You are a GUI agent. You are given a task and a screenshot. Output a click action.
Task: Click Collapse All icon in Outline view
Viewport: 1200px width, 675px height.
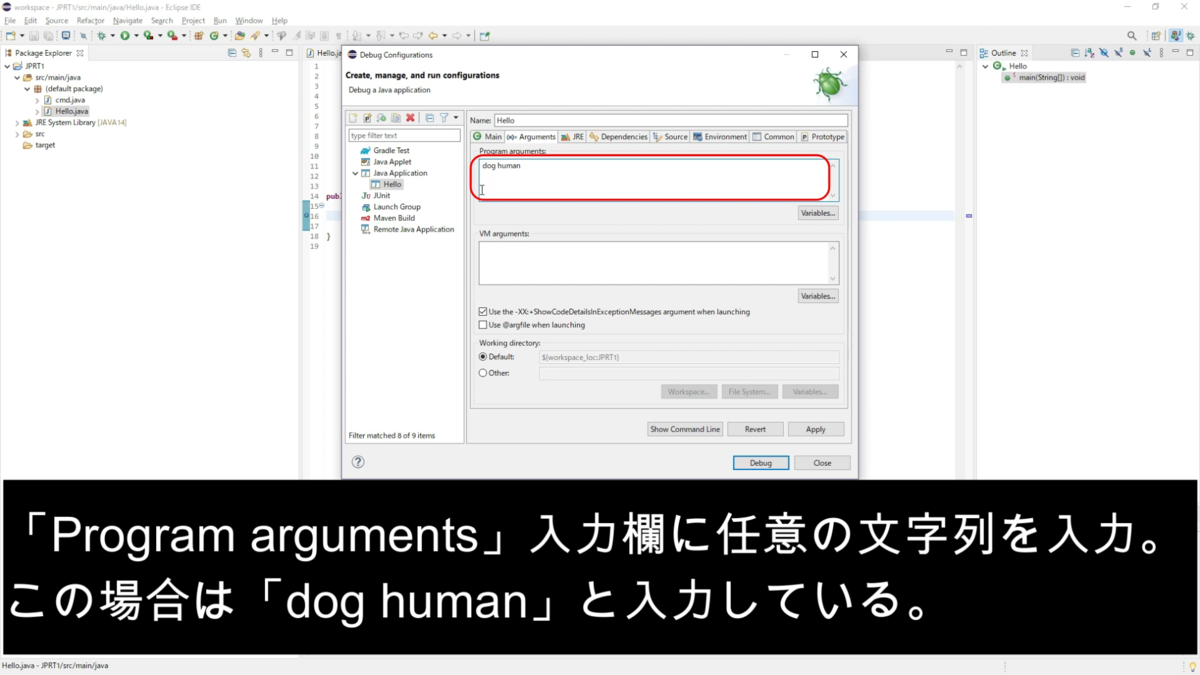(1075, 53)
